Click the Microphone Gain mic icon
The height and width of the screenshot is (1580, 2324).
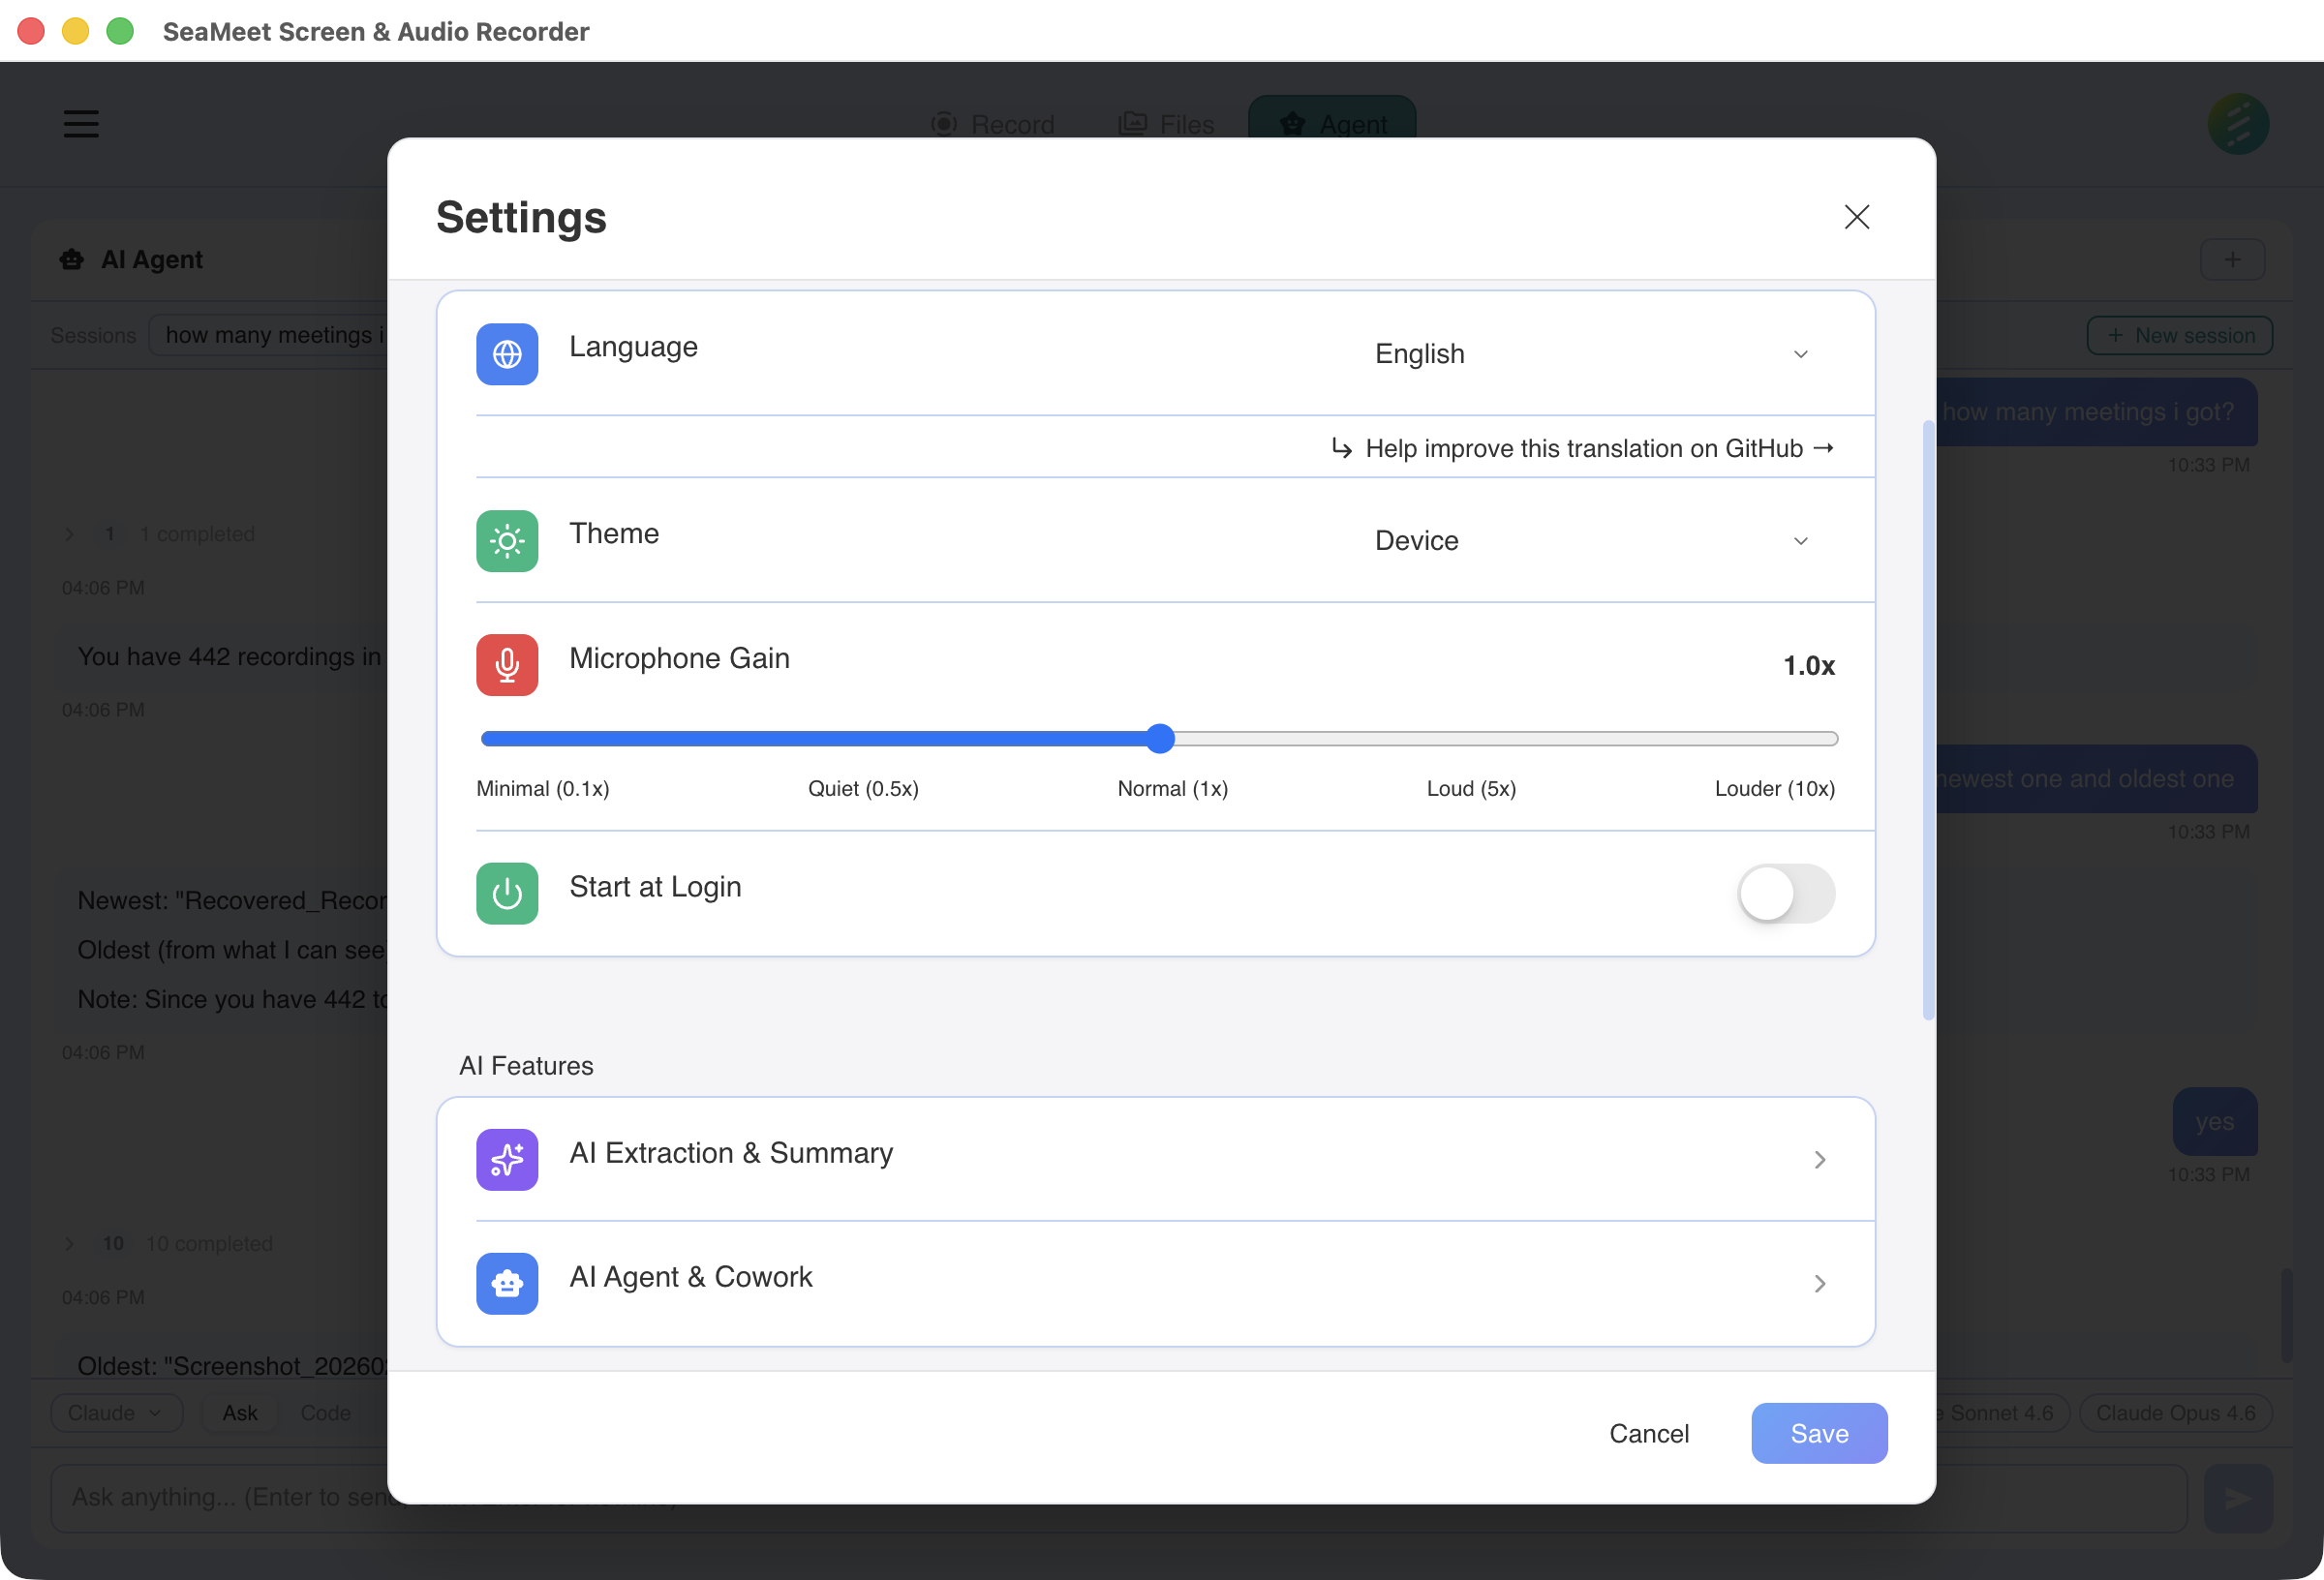507,665
